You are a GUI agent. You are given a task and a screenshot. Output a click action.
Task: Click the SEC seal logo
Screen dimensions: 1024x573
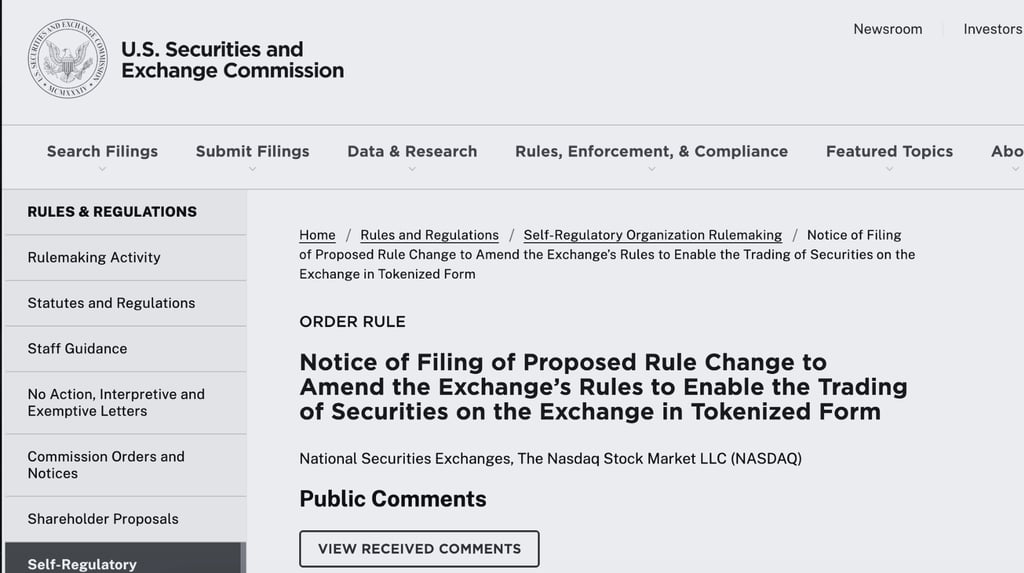(x=67, y=59)
